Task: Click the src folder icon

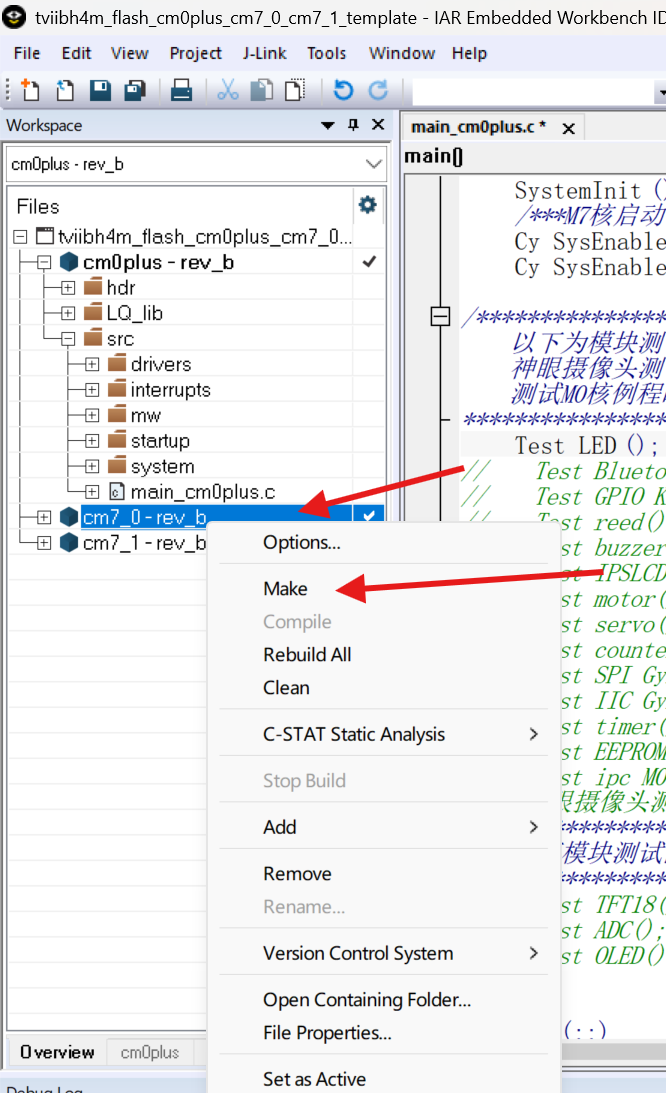Action: 93,338
